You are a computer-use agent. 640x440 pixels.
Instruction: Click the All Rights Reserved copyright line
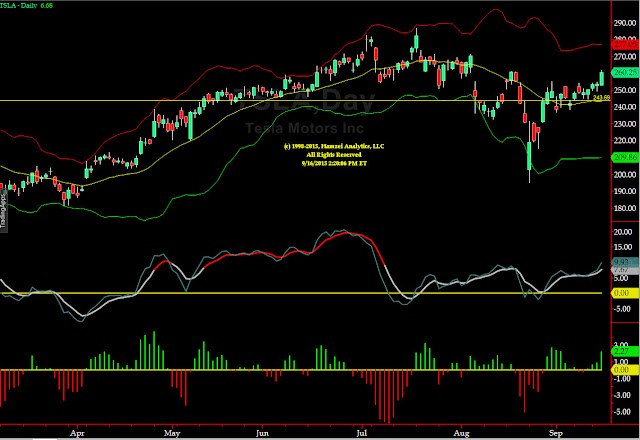334,155
